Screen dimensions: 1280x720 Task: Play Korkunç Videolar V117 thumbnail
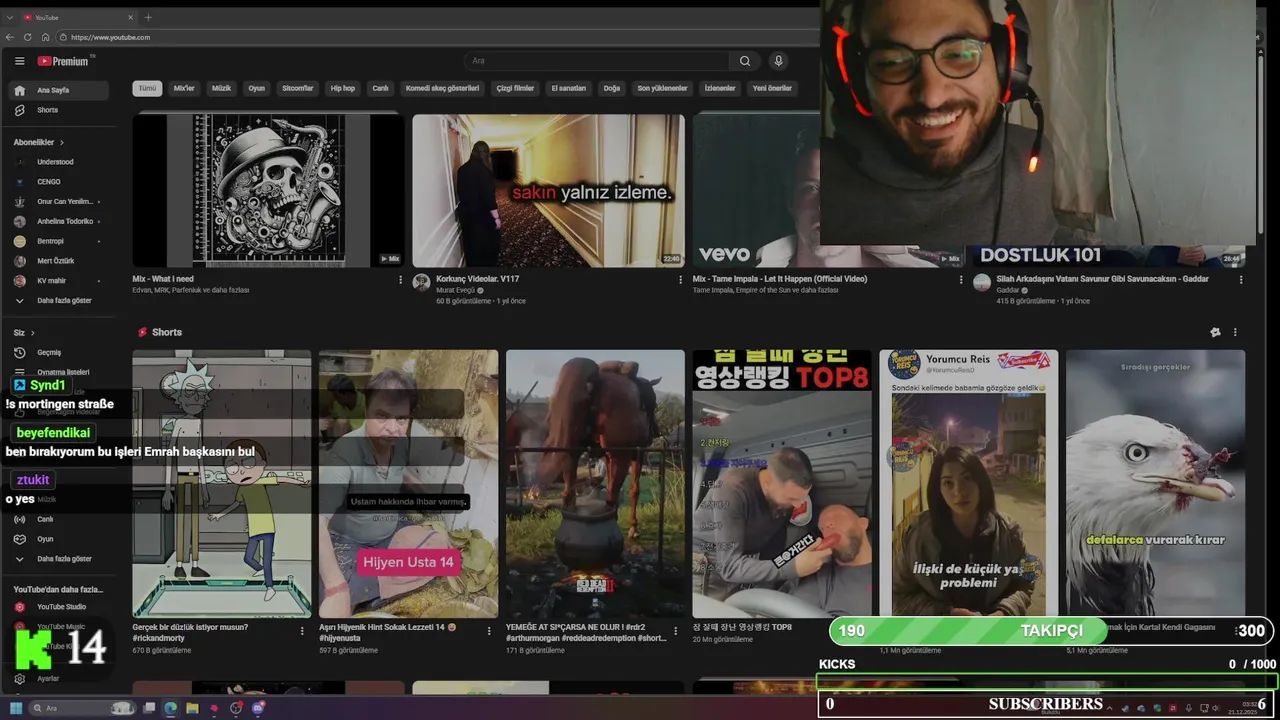[x=548, y=190]
